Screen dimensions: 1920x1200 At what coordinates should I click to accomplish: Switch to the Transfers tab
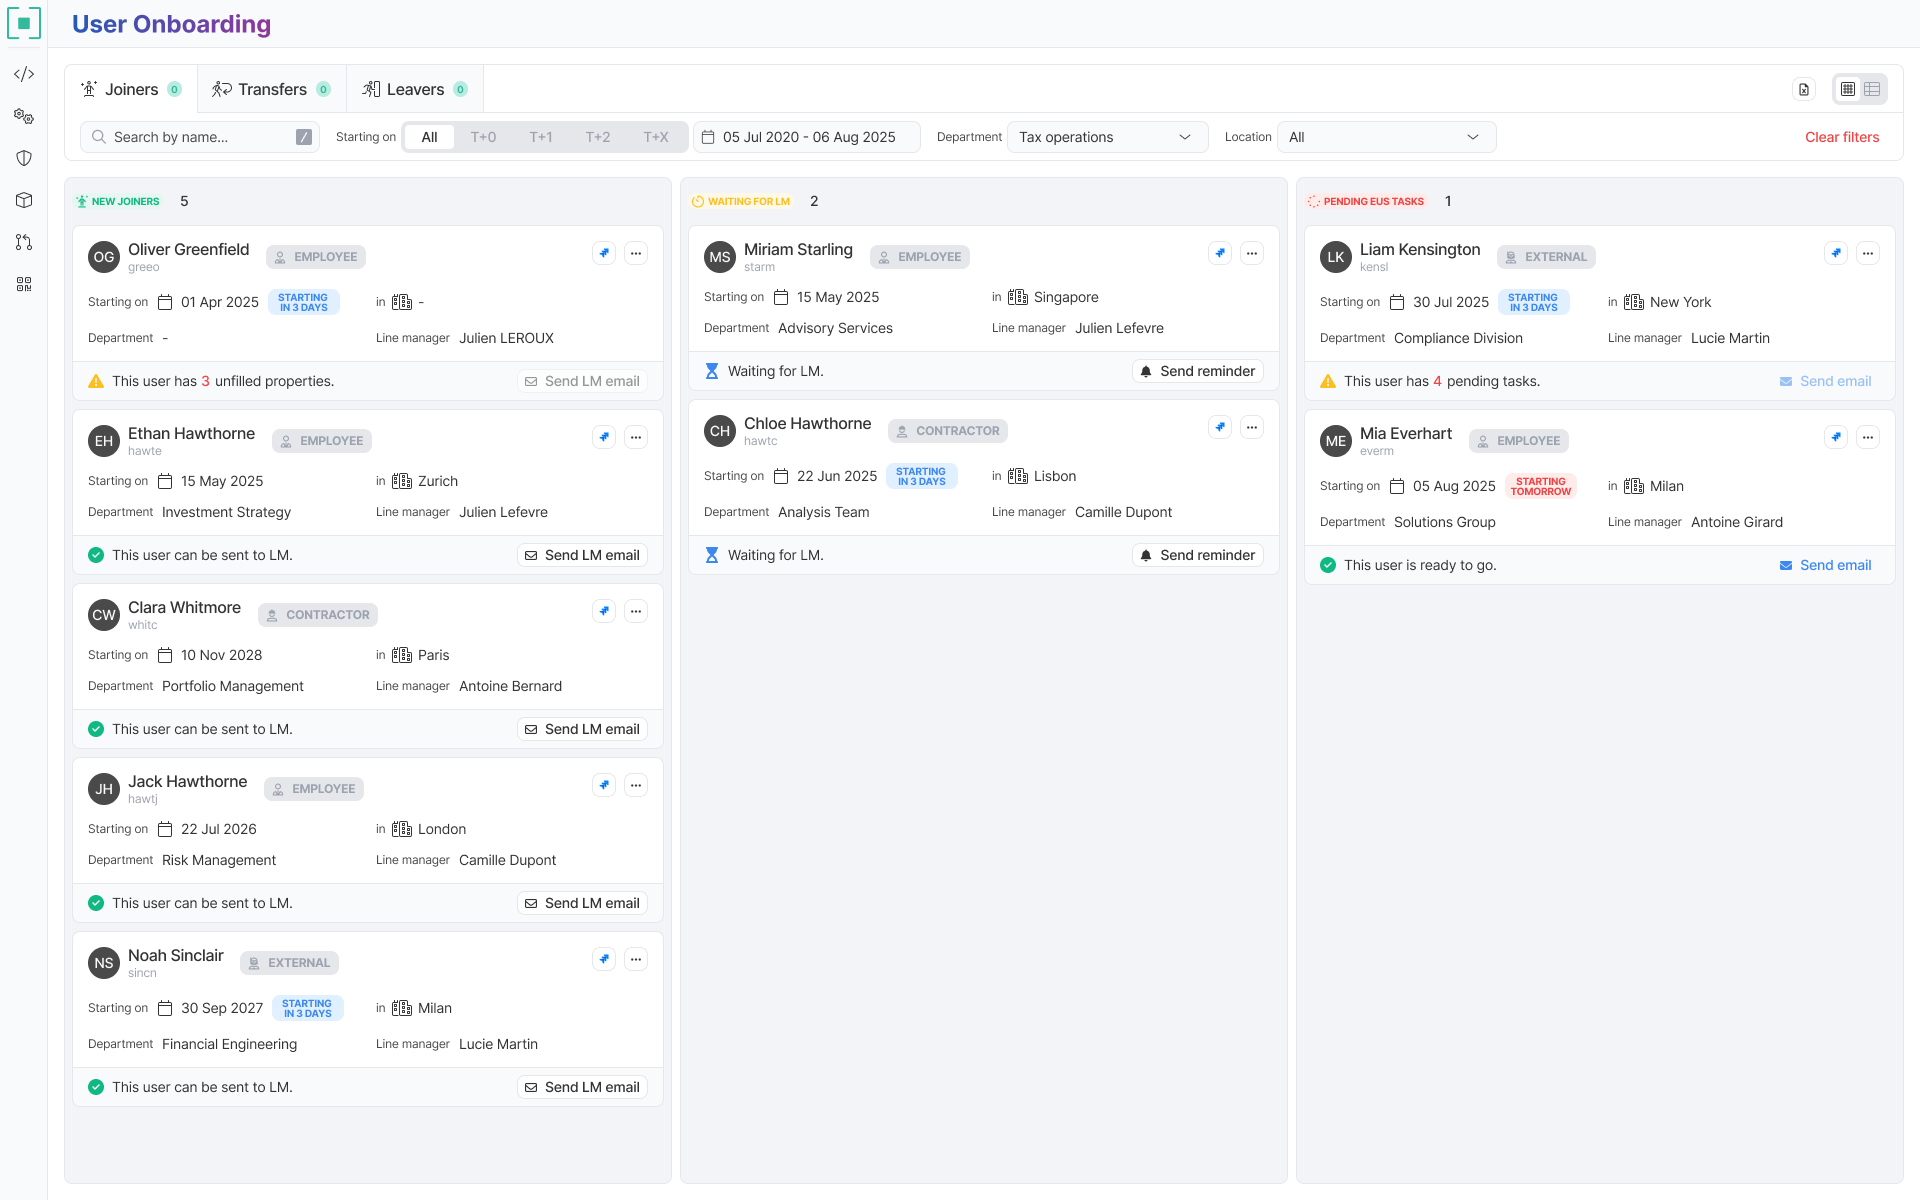coord(271,89)
